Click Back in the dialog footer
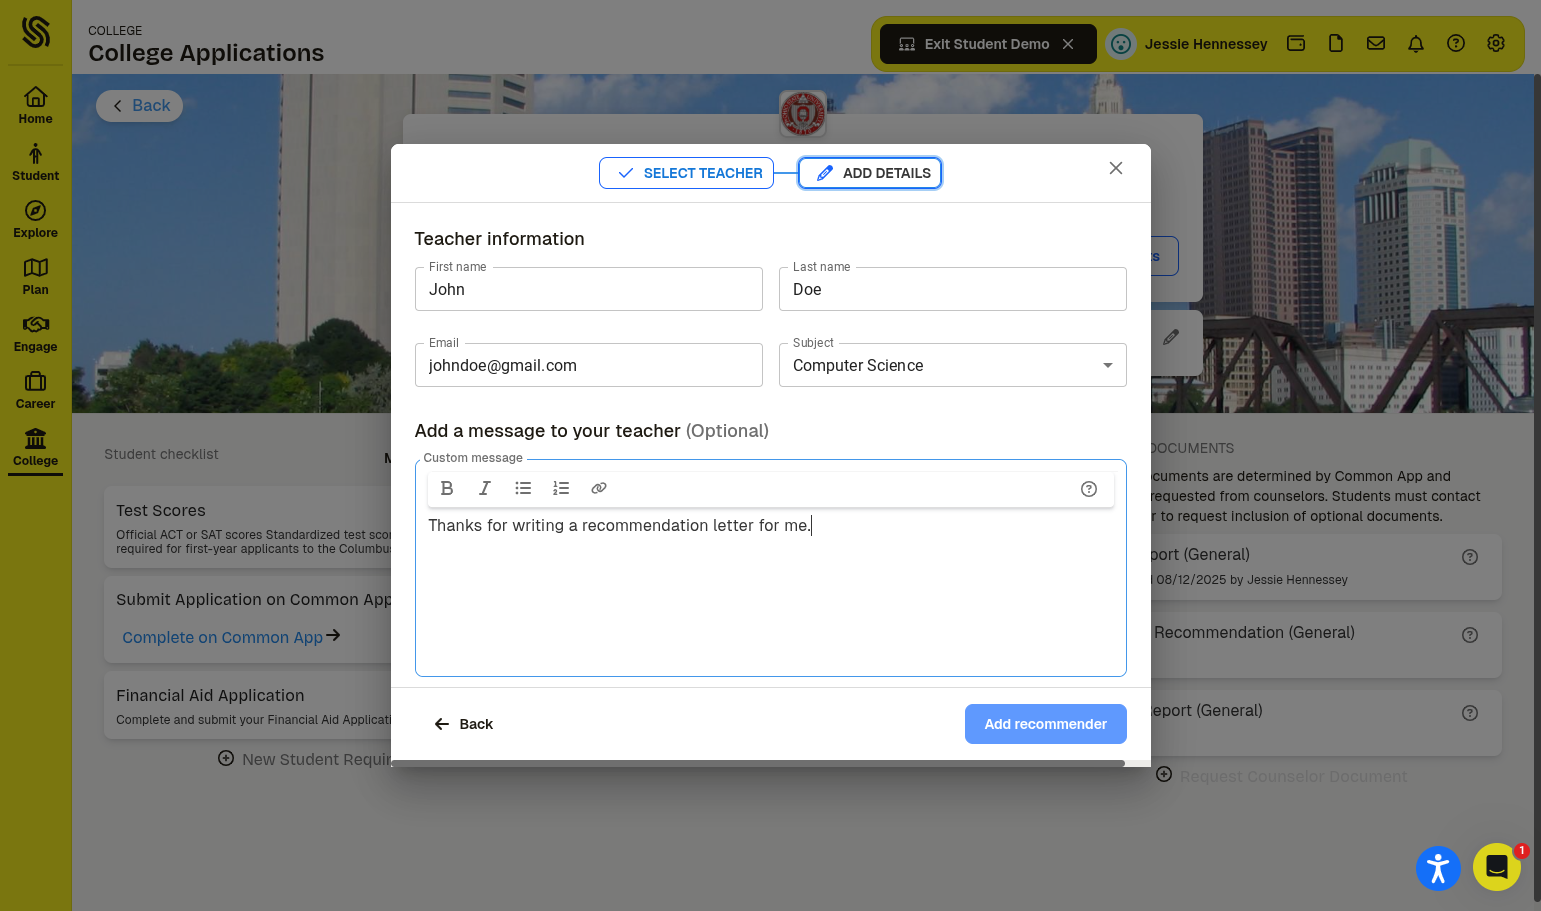This screenshot has height=911, width=1541. (463, 724)
